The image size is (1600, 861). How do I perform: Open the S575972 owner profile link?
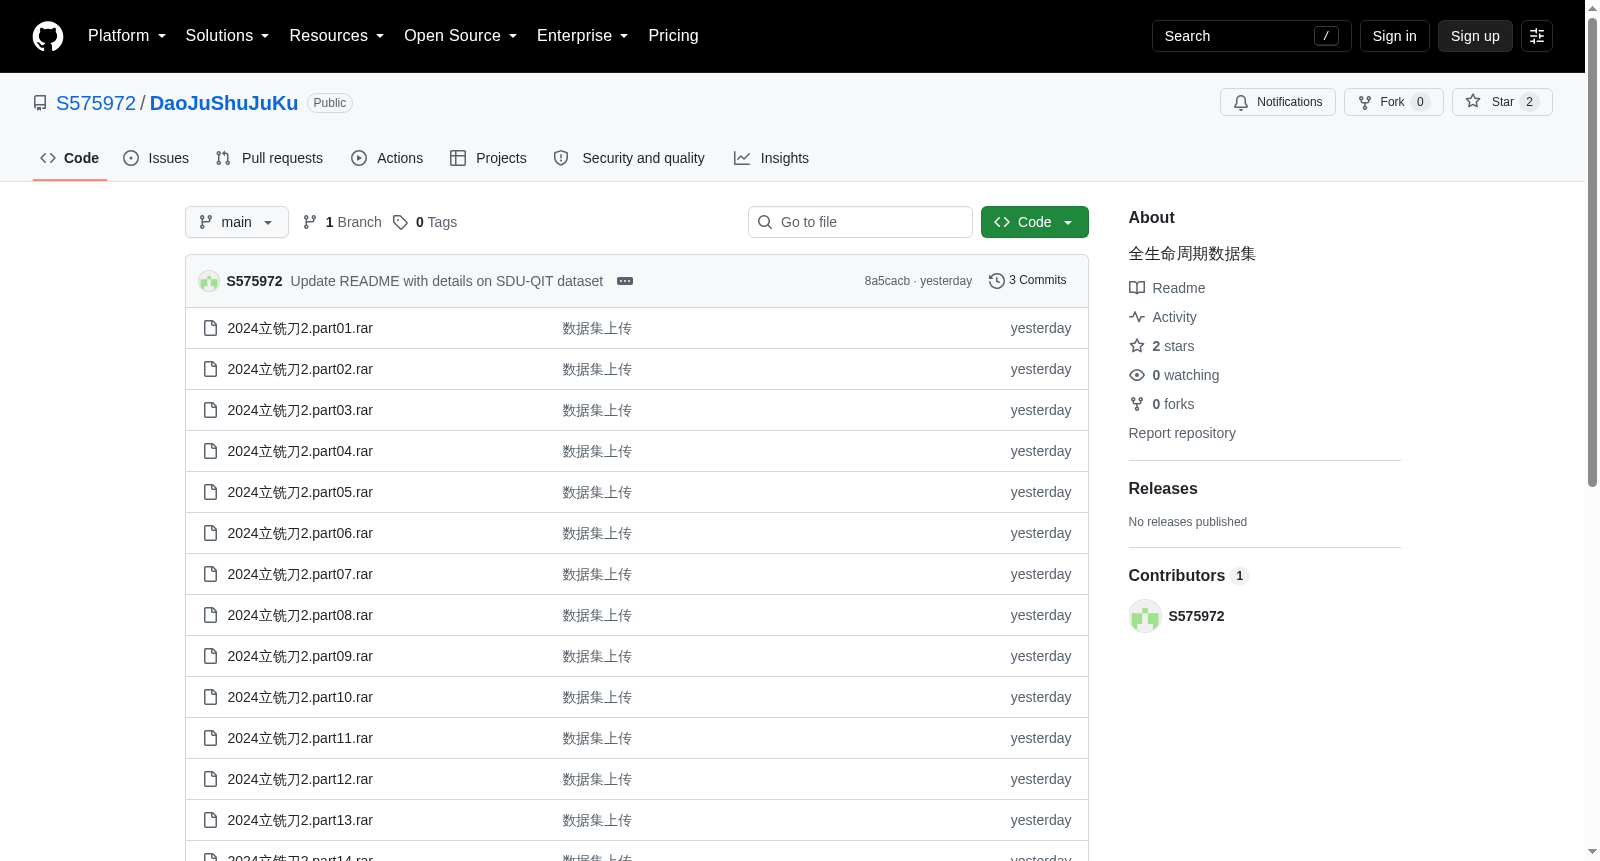point(96,103)
